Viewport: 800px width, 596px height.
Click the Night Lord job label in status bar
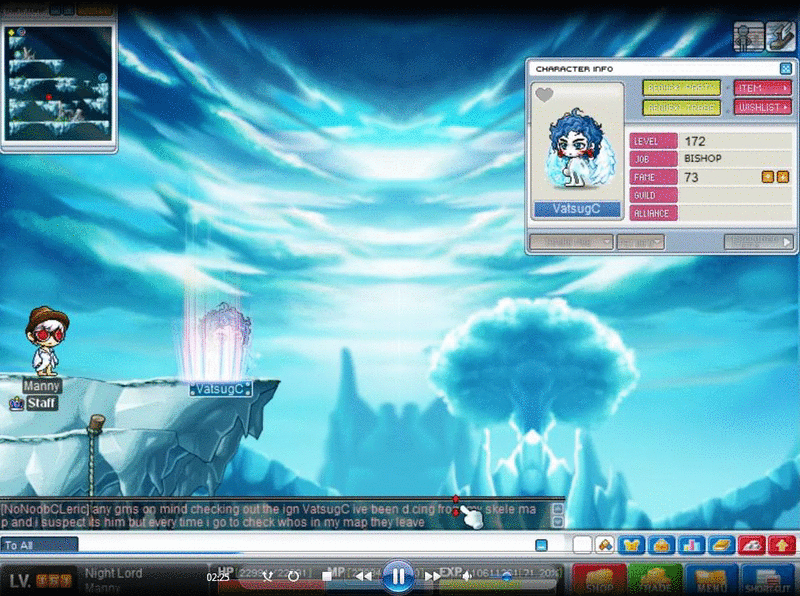113,573
